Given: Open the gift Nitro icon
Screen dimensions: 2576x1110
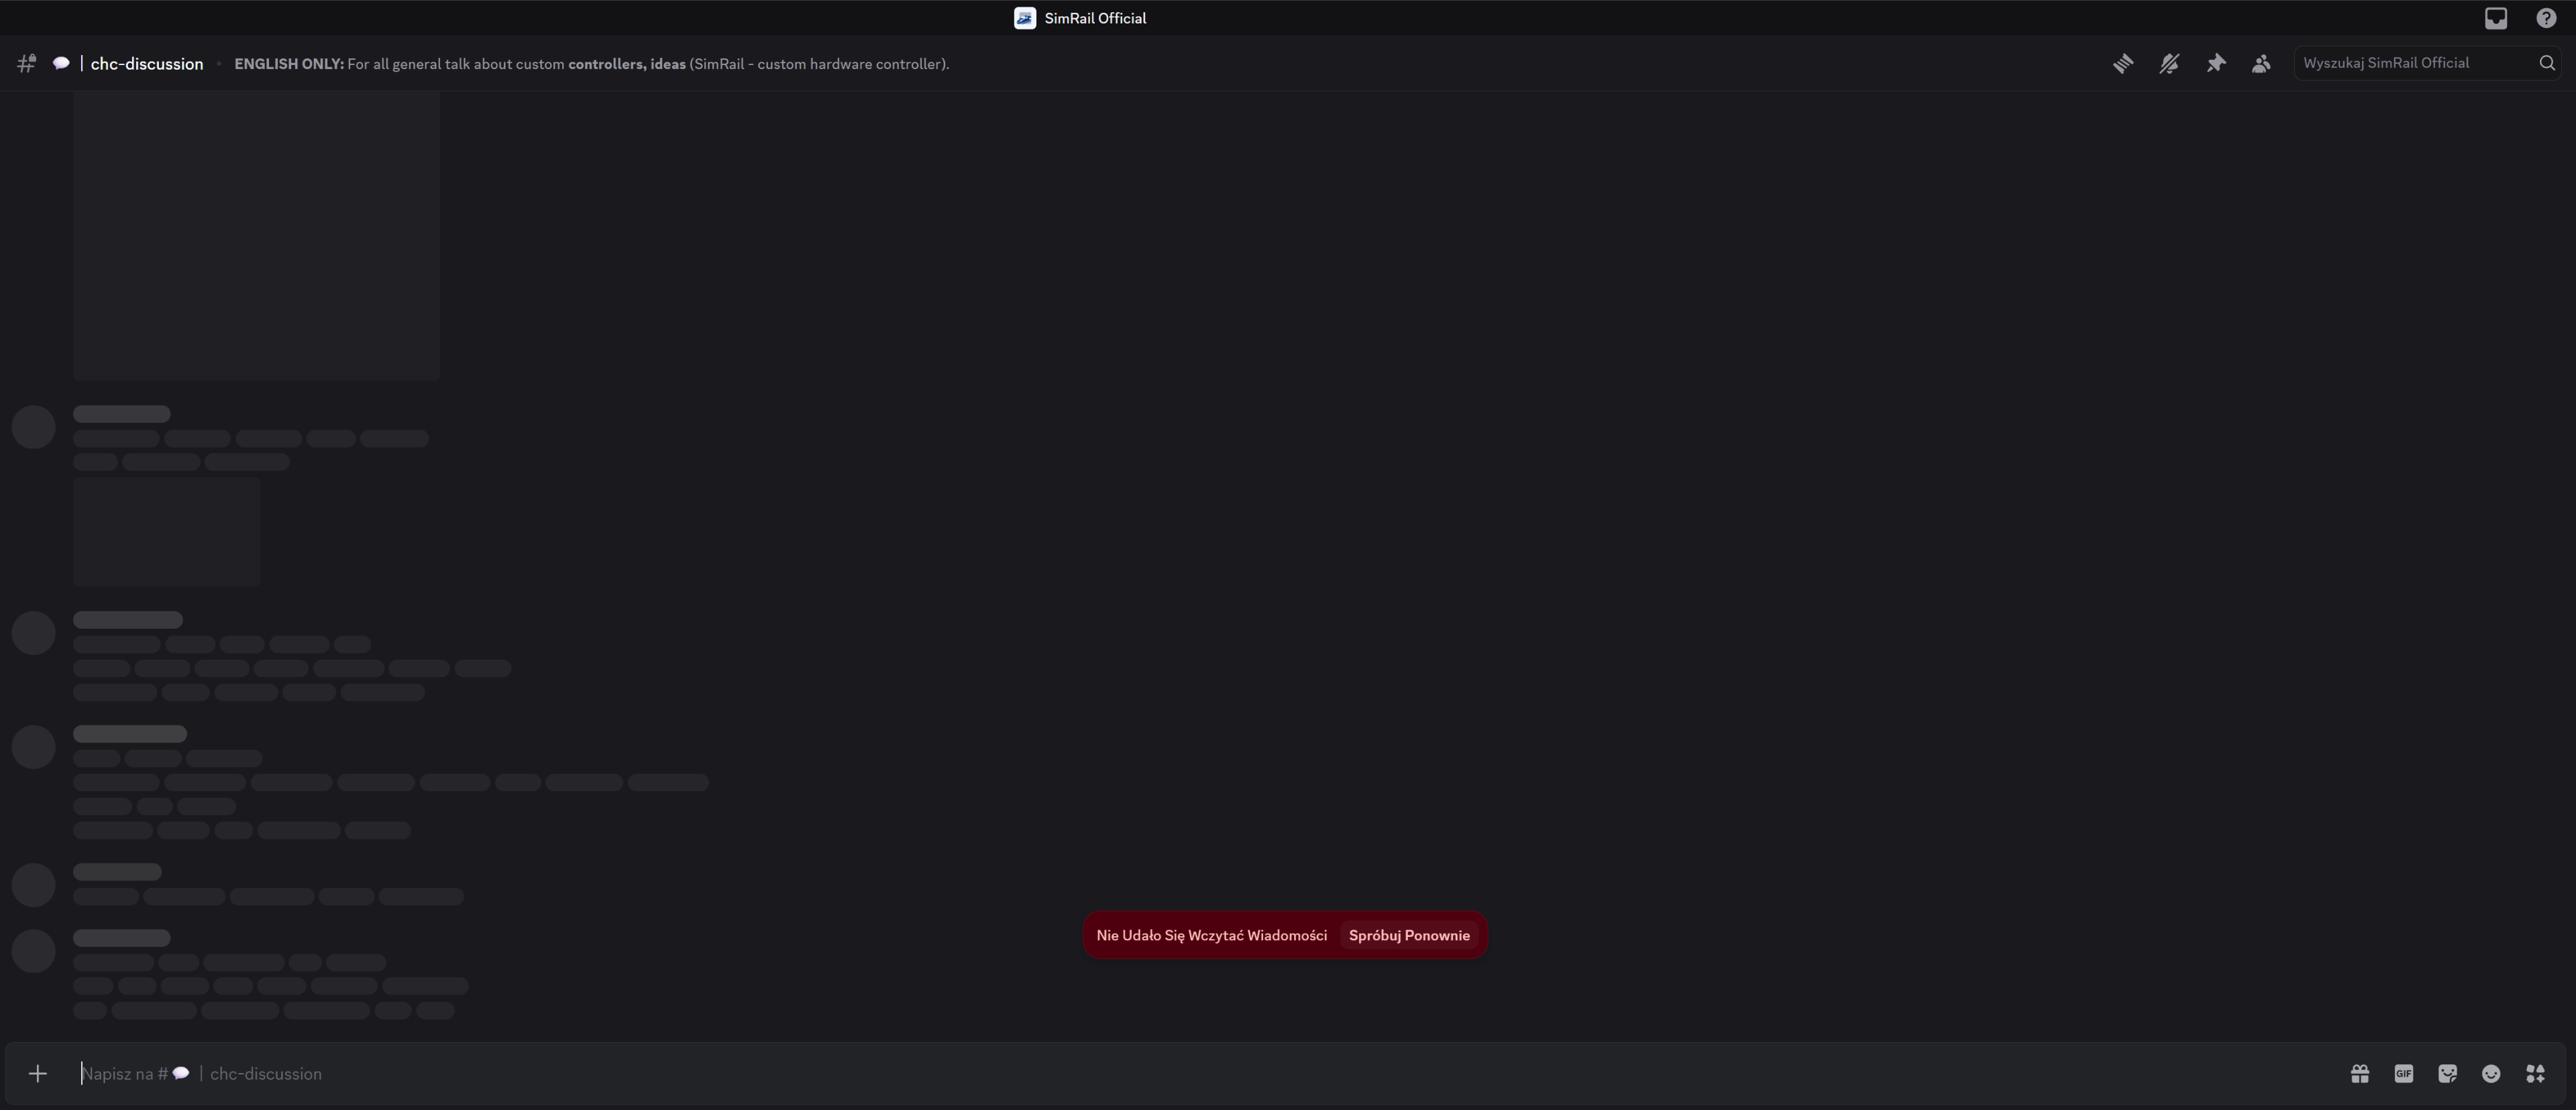Looking at the screenshot, I should [2360, 1073].
